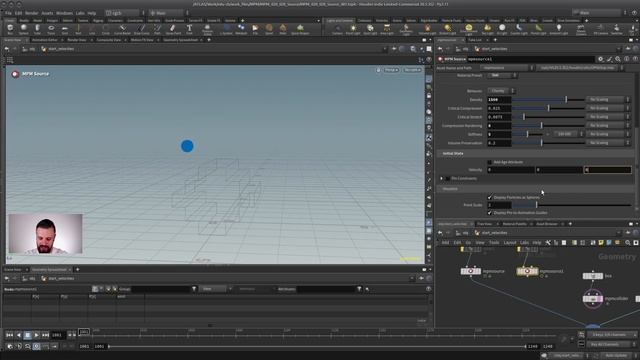Click the Caustic Light shelf tool
Image resolution: width=640 pixels, height=360 pixels.
point(519,29)
